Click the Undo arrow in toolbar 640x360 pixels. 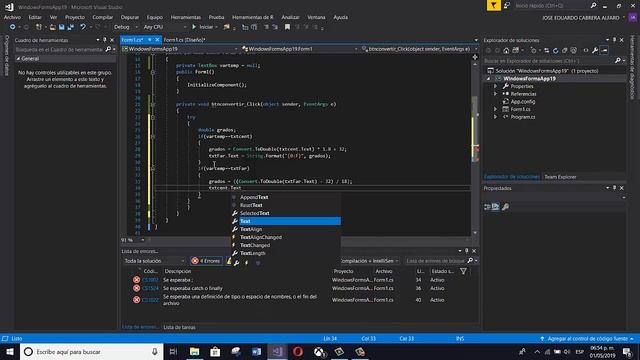(x=83, y=27)
